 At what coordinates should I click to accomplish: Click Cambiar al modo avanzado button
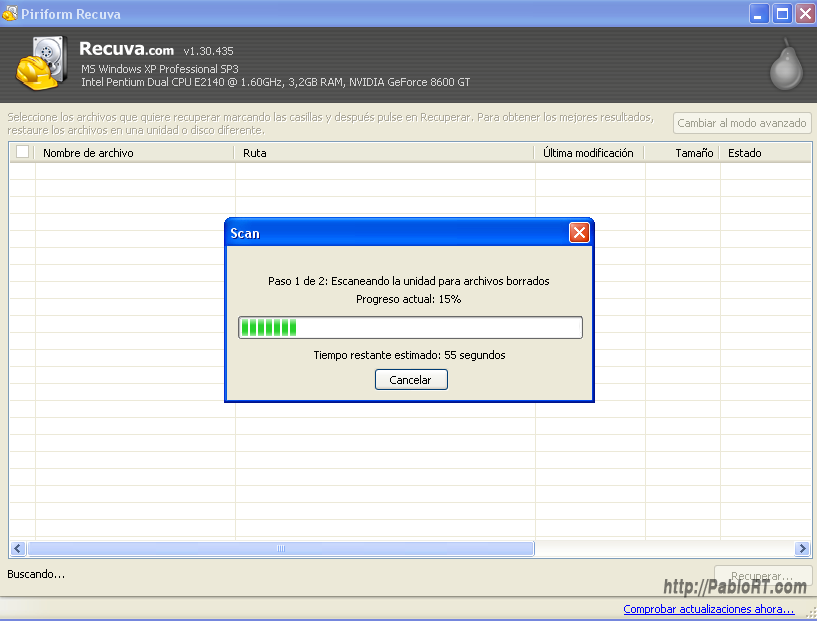(x=741, y=123)
